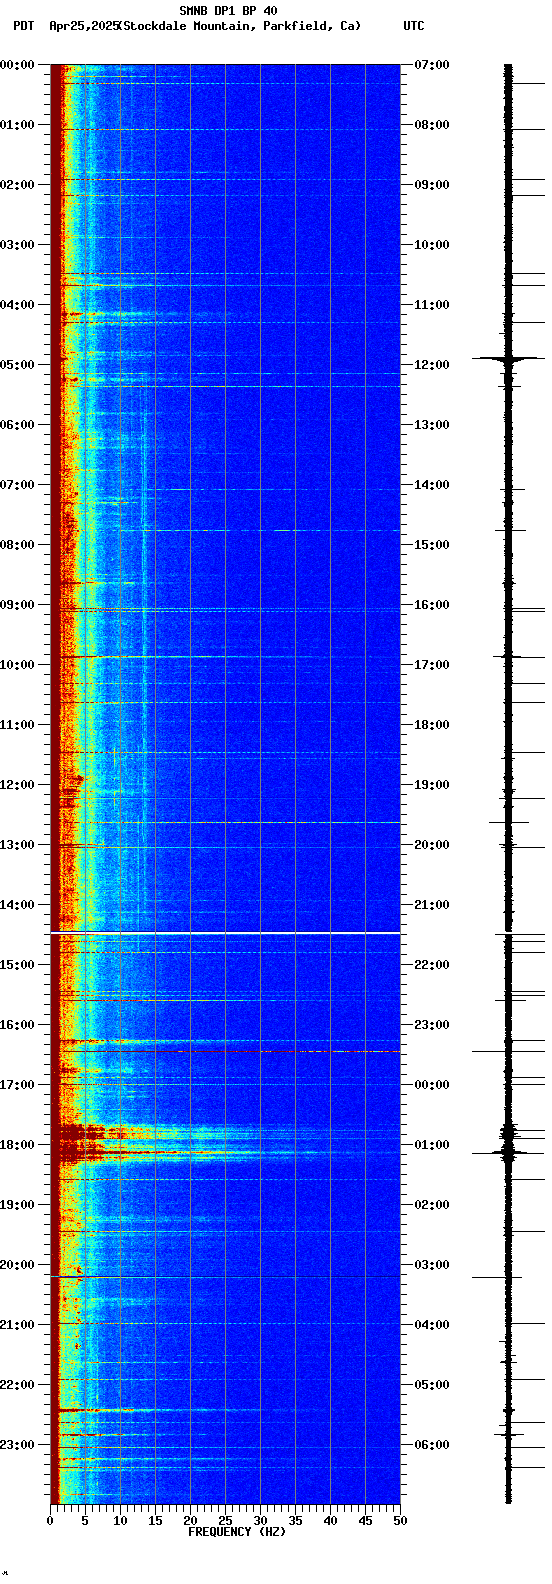Pick the 23:00 PDT time label
The height and width of the screenshot is (1584, 552).
click(x=17, y=1445)
